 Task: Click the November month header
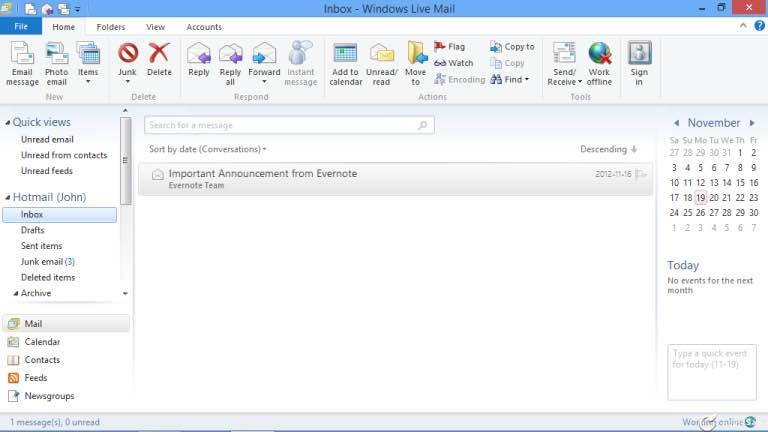click(x=714, y=123)
